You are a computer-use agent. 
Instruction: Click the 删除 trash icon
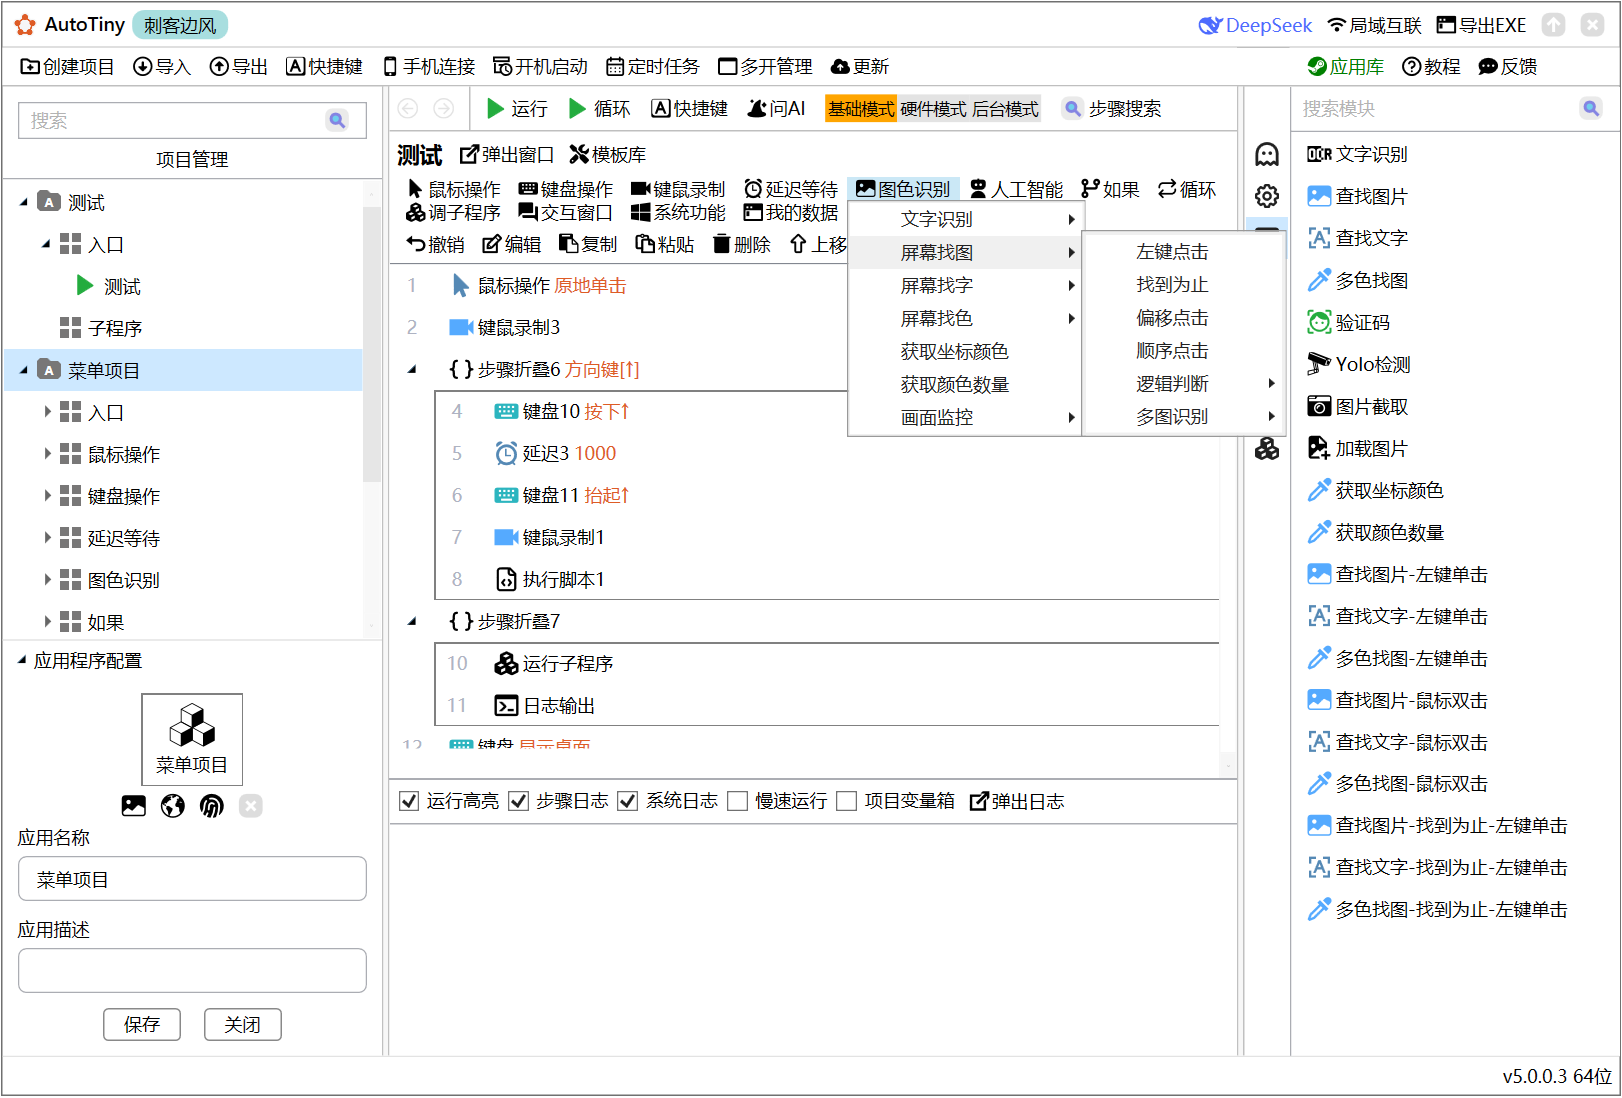[722, 244]
